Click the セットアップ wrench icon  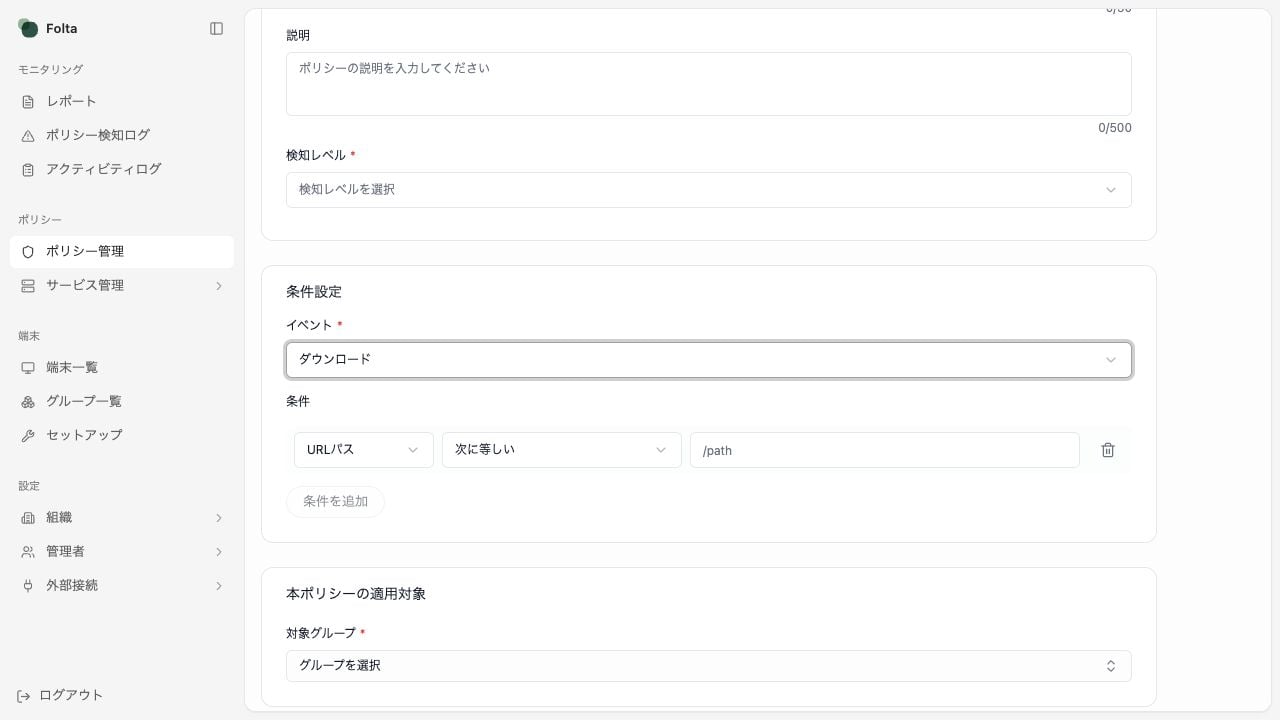pyautogui.click(x=28, y=436)
